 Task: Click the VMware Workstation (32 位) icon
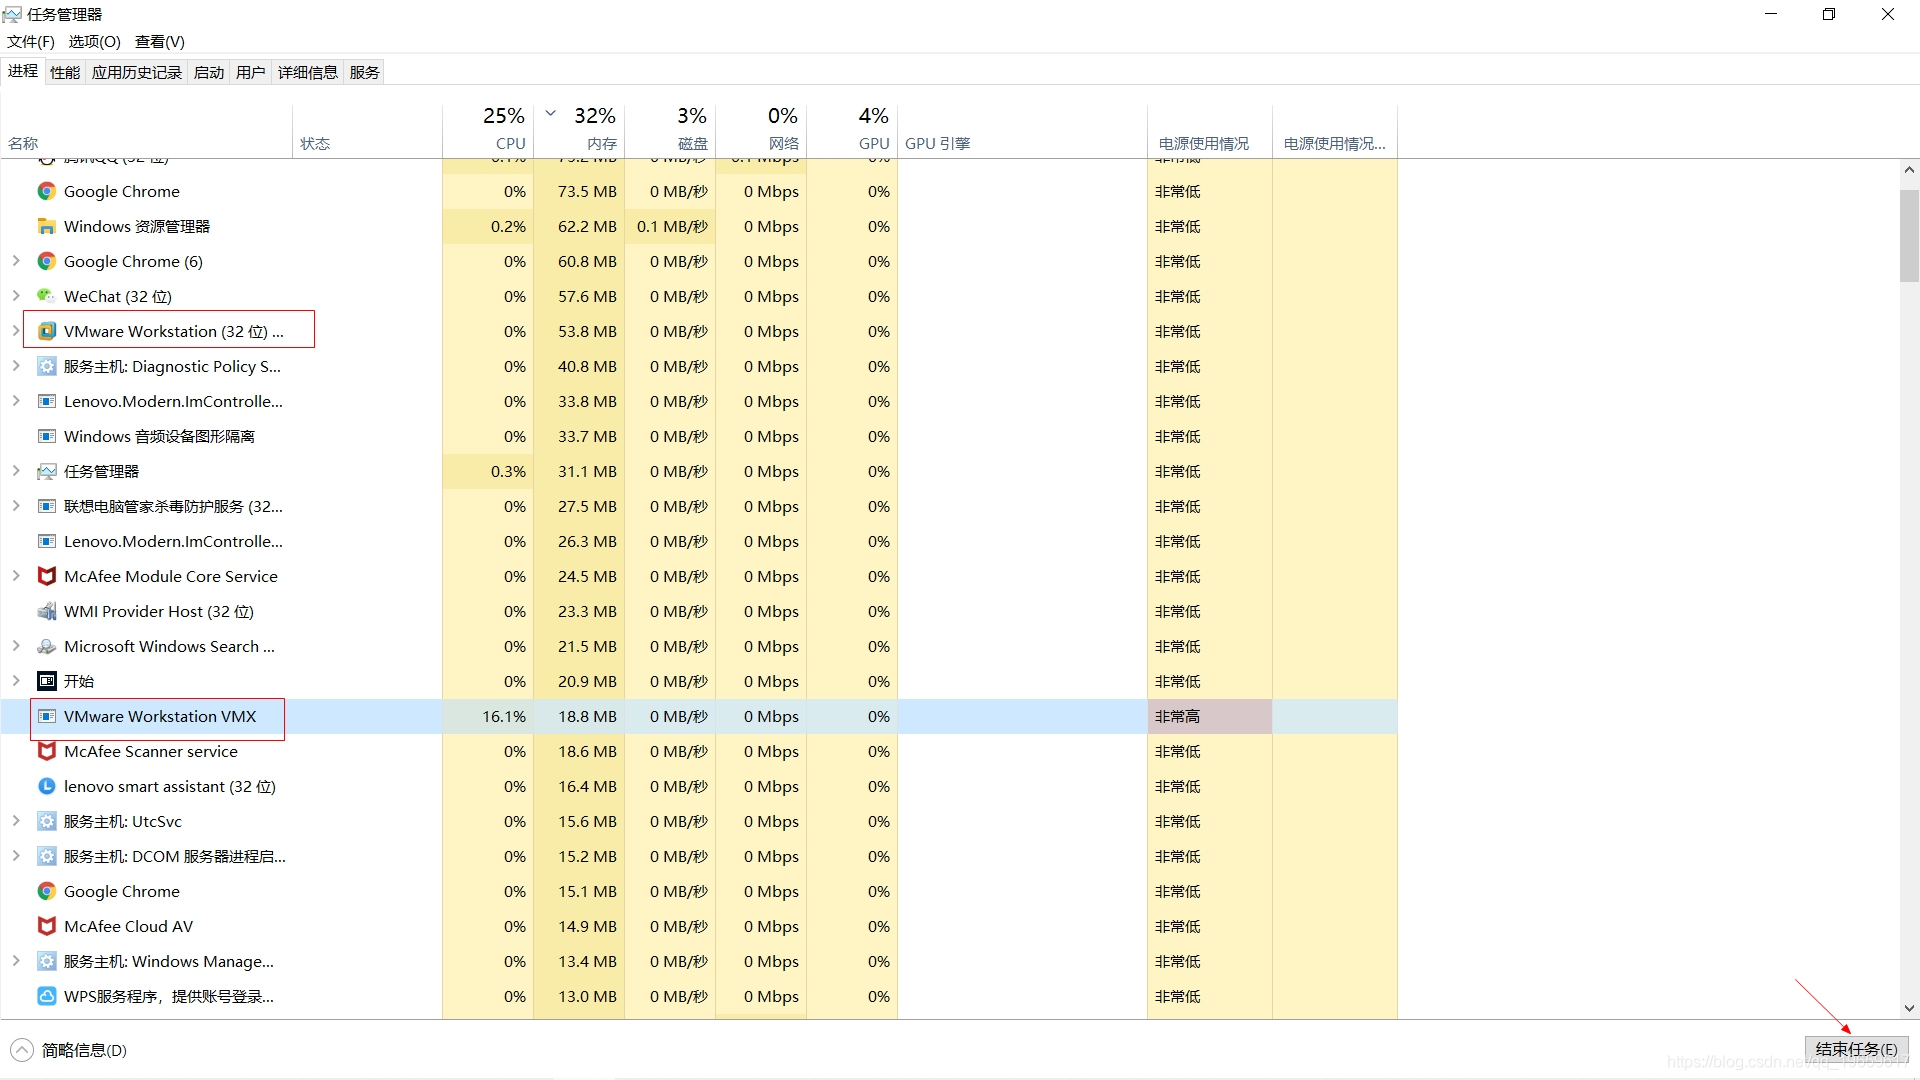click(46, 331)
